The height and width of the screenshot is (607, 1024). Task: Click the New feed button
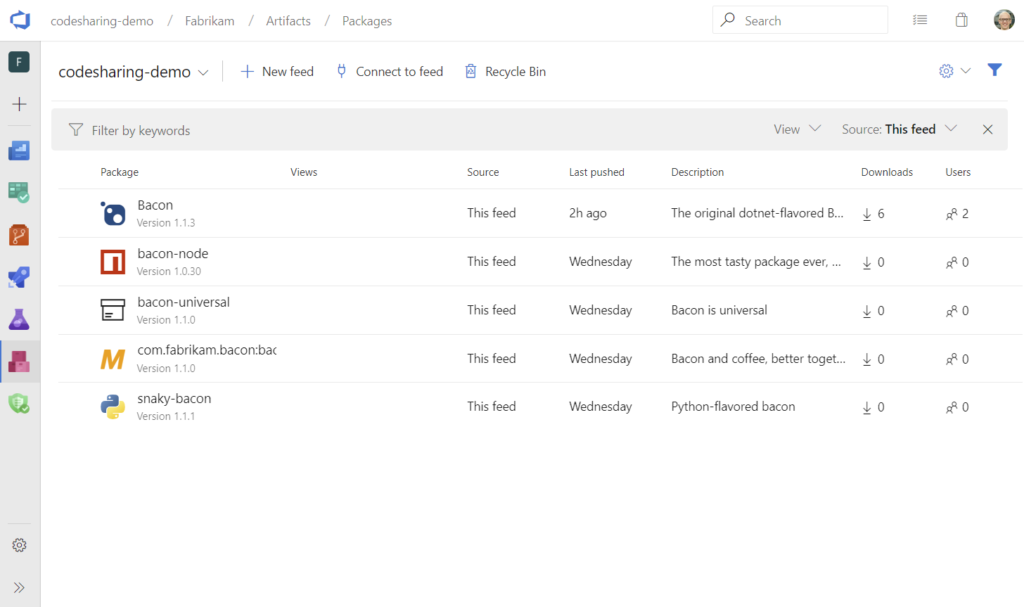click(277, 72)
